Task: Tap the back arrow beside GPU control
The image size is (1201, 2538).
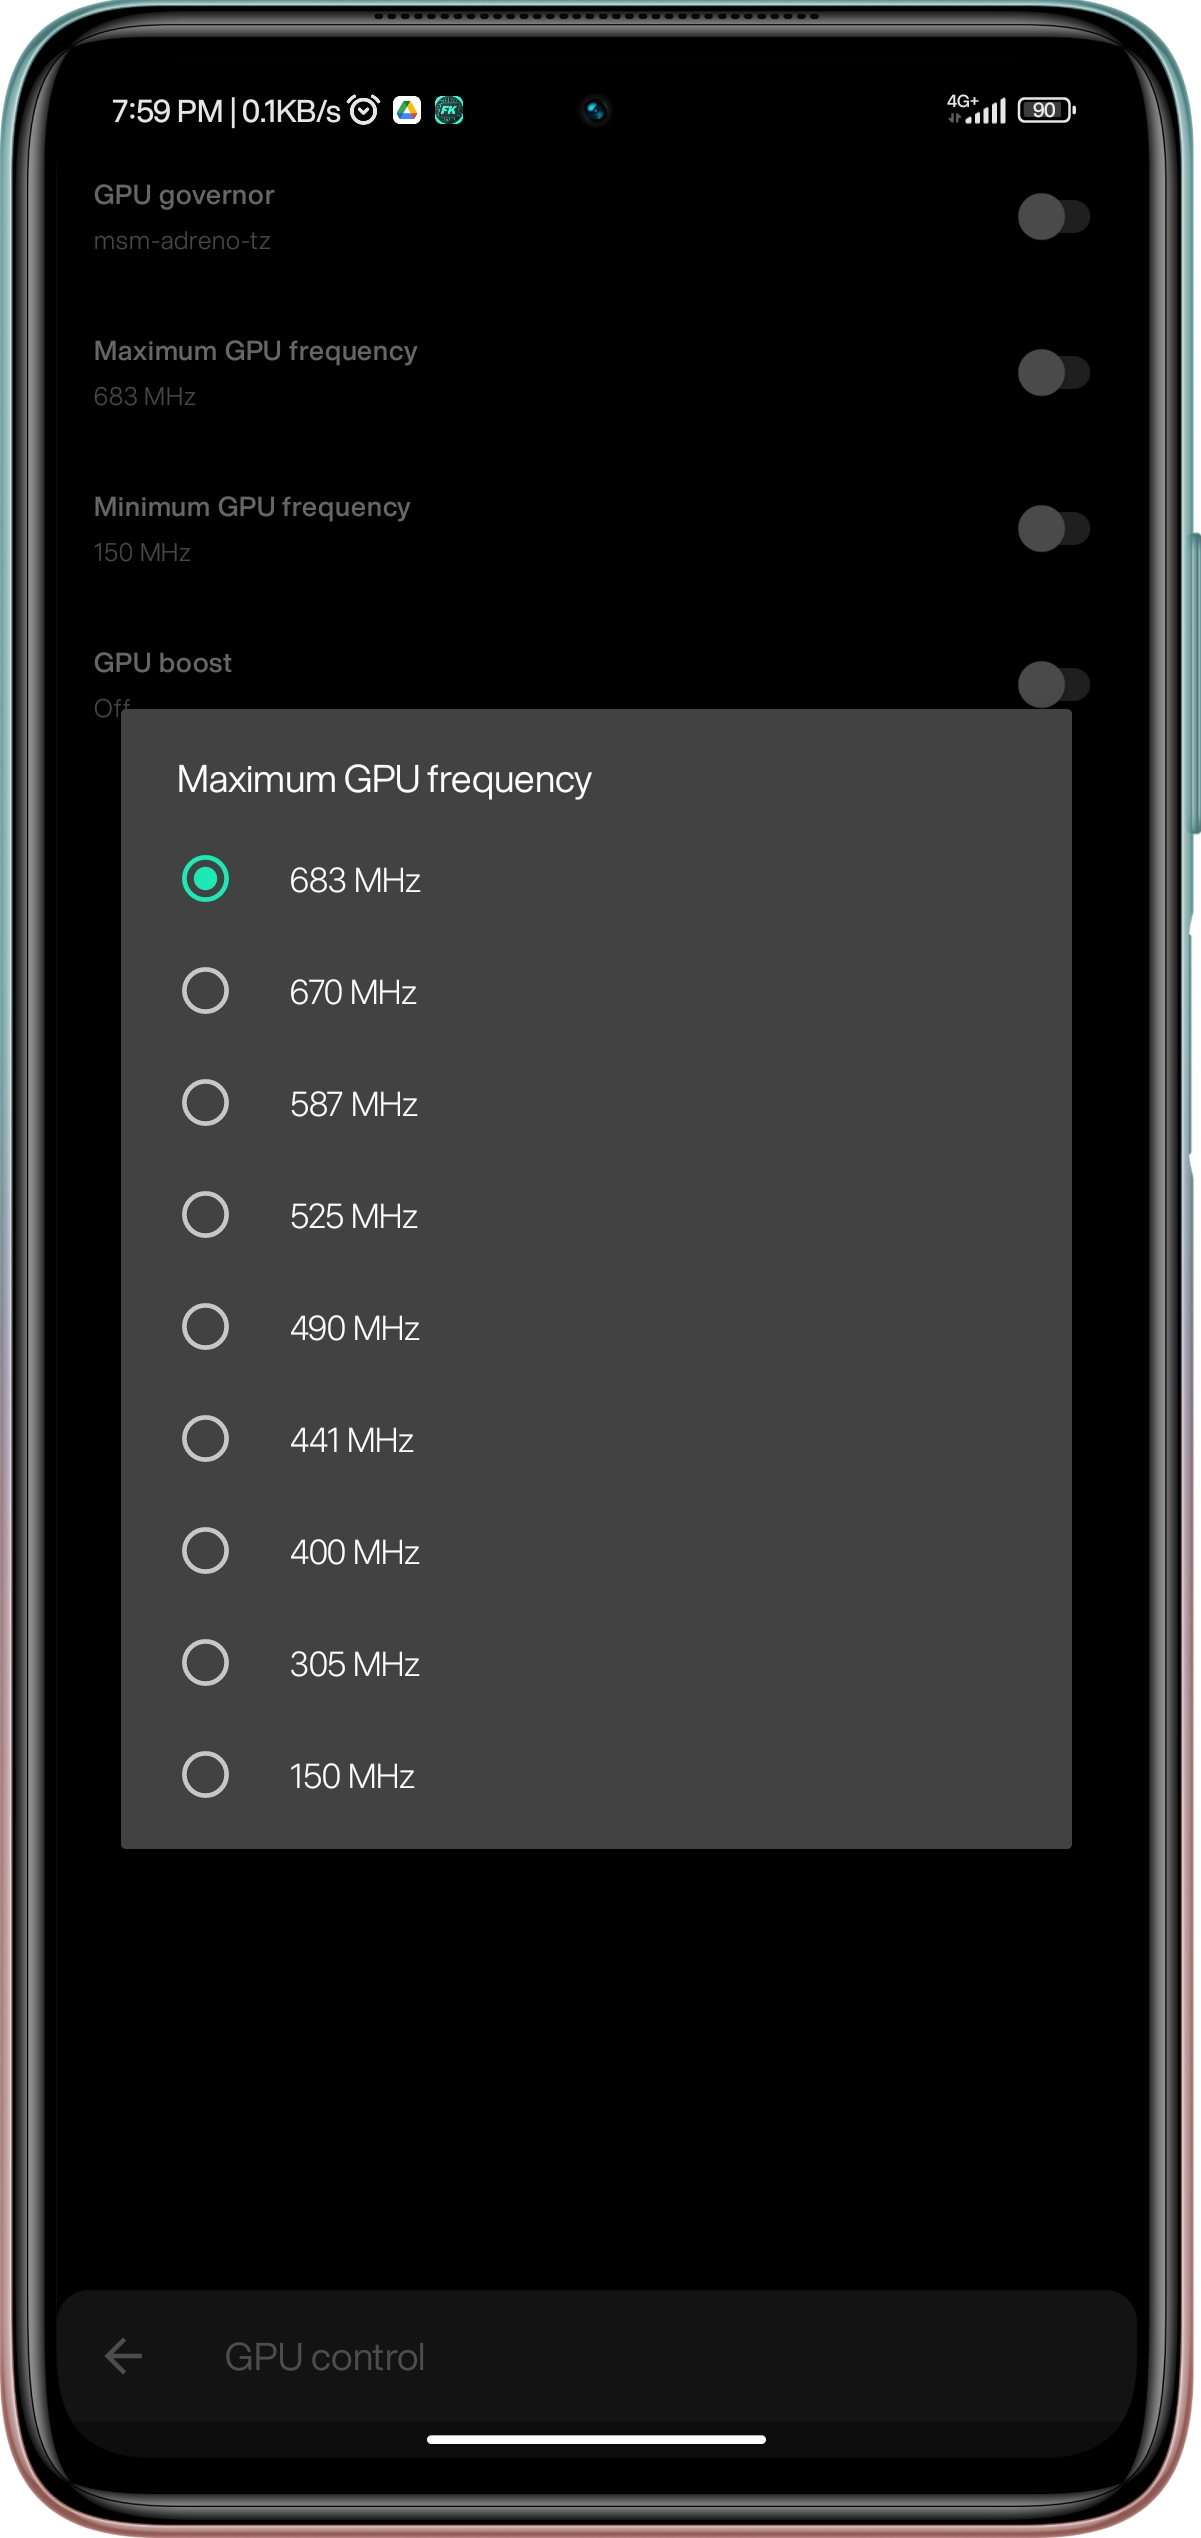Action: (x=123, y=2355)
